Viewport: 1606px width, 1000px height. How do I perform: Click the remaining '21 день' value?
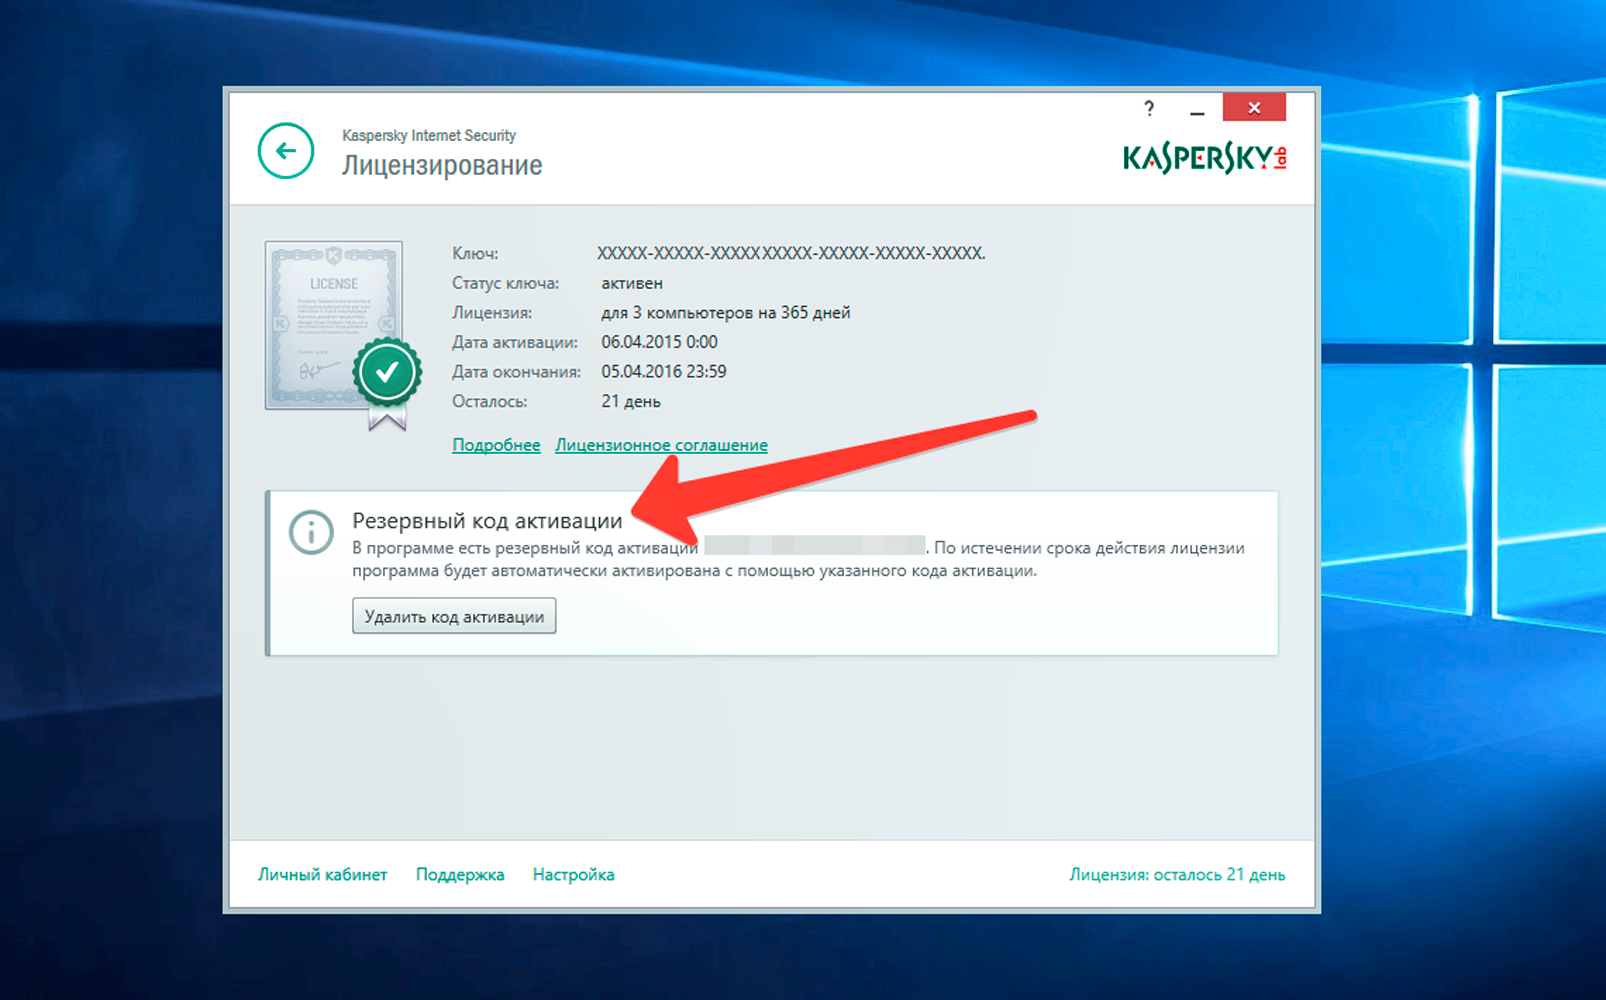631,401
